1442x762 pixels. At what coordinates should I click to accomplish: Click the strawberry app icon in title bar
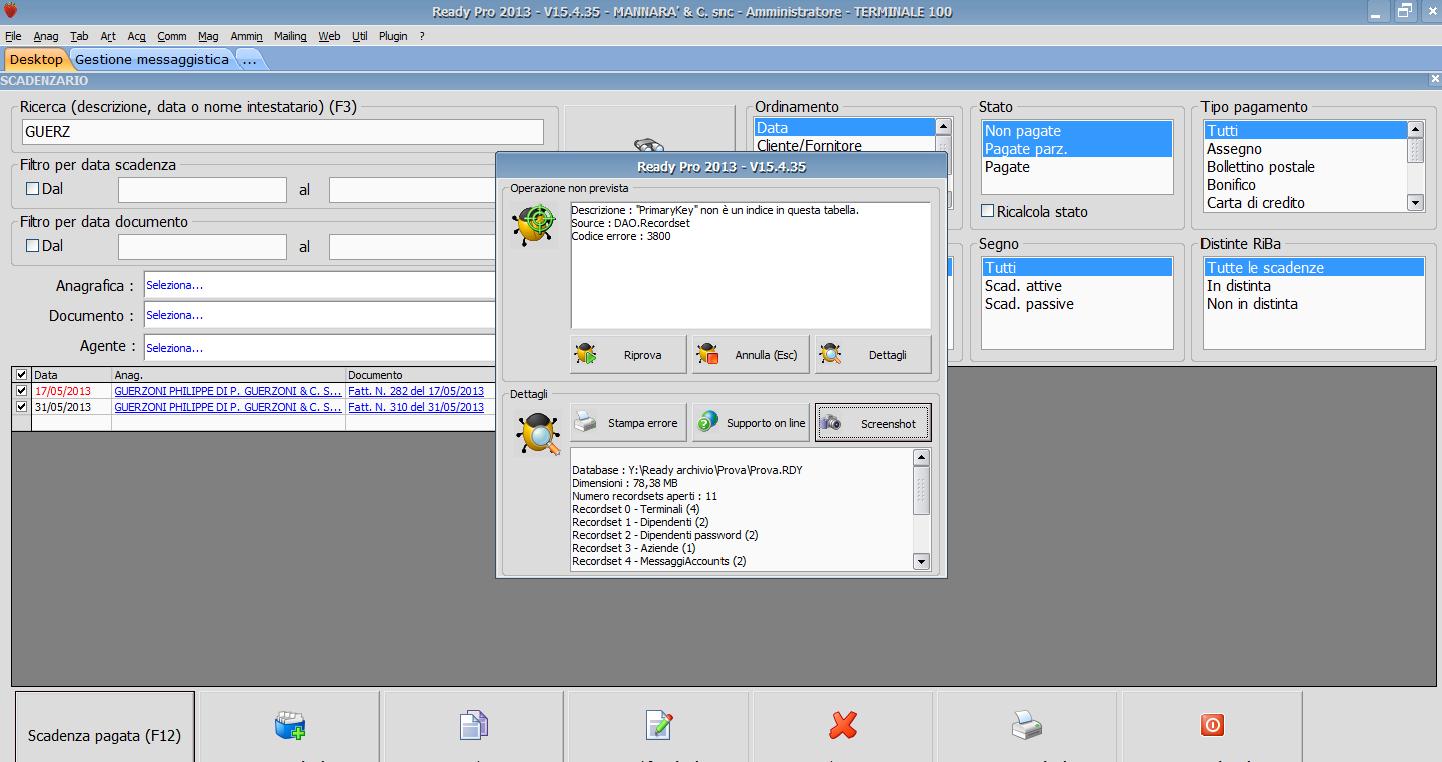tap(11, 12)
